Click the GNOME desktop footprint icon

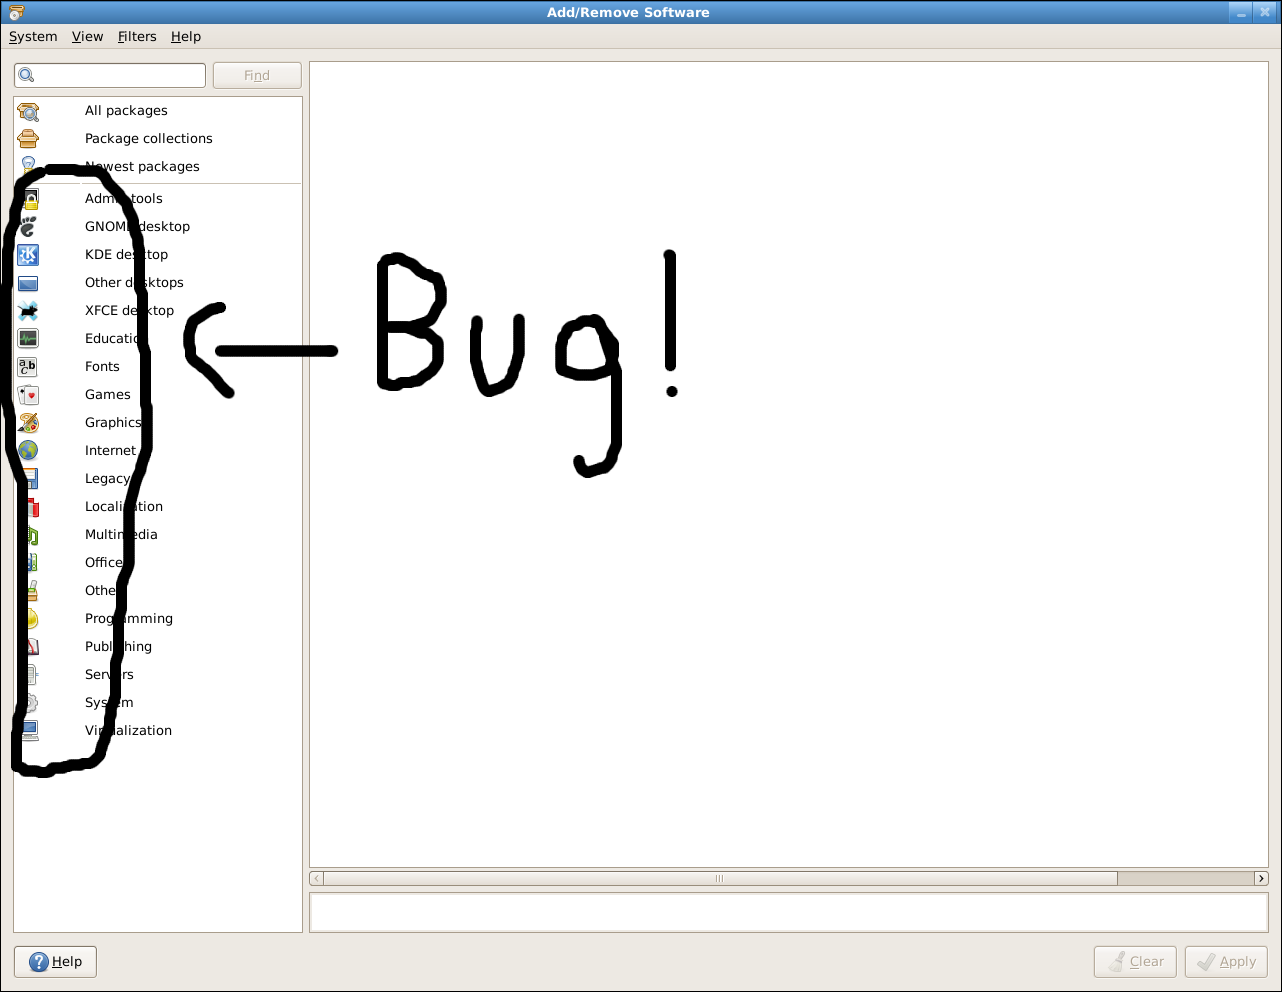click(28, 227)
